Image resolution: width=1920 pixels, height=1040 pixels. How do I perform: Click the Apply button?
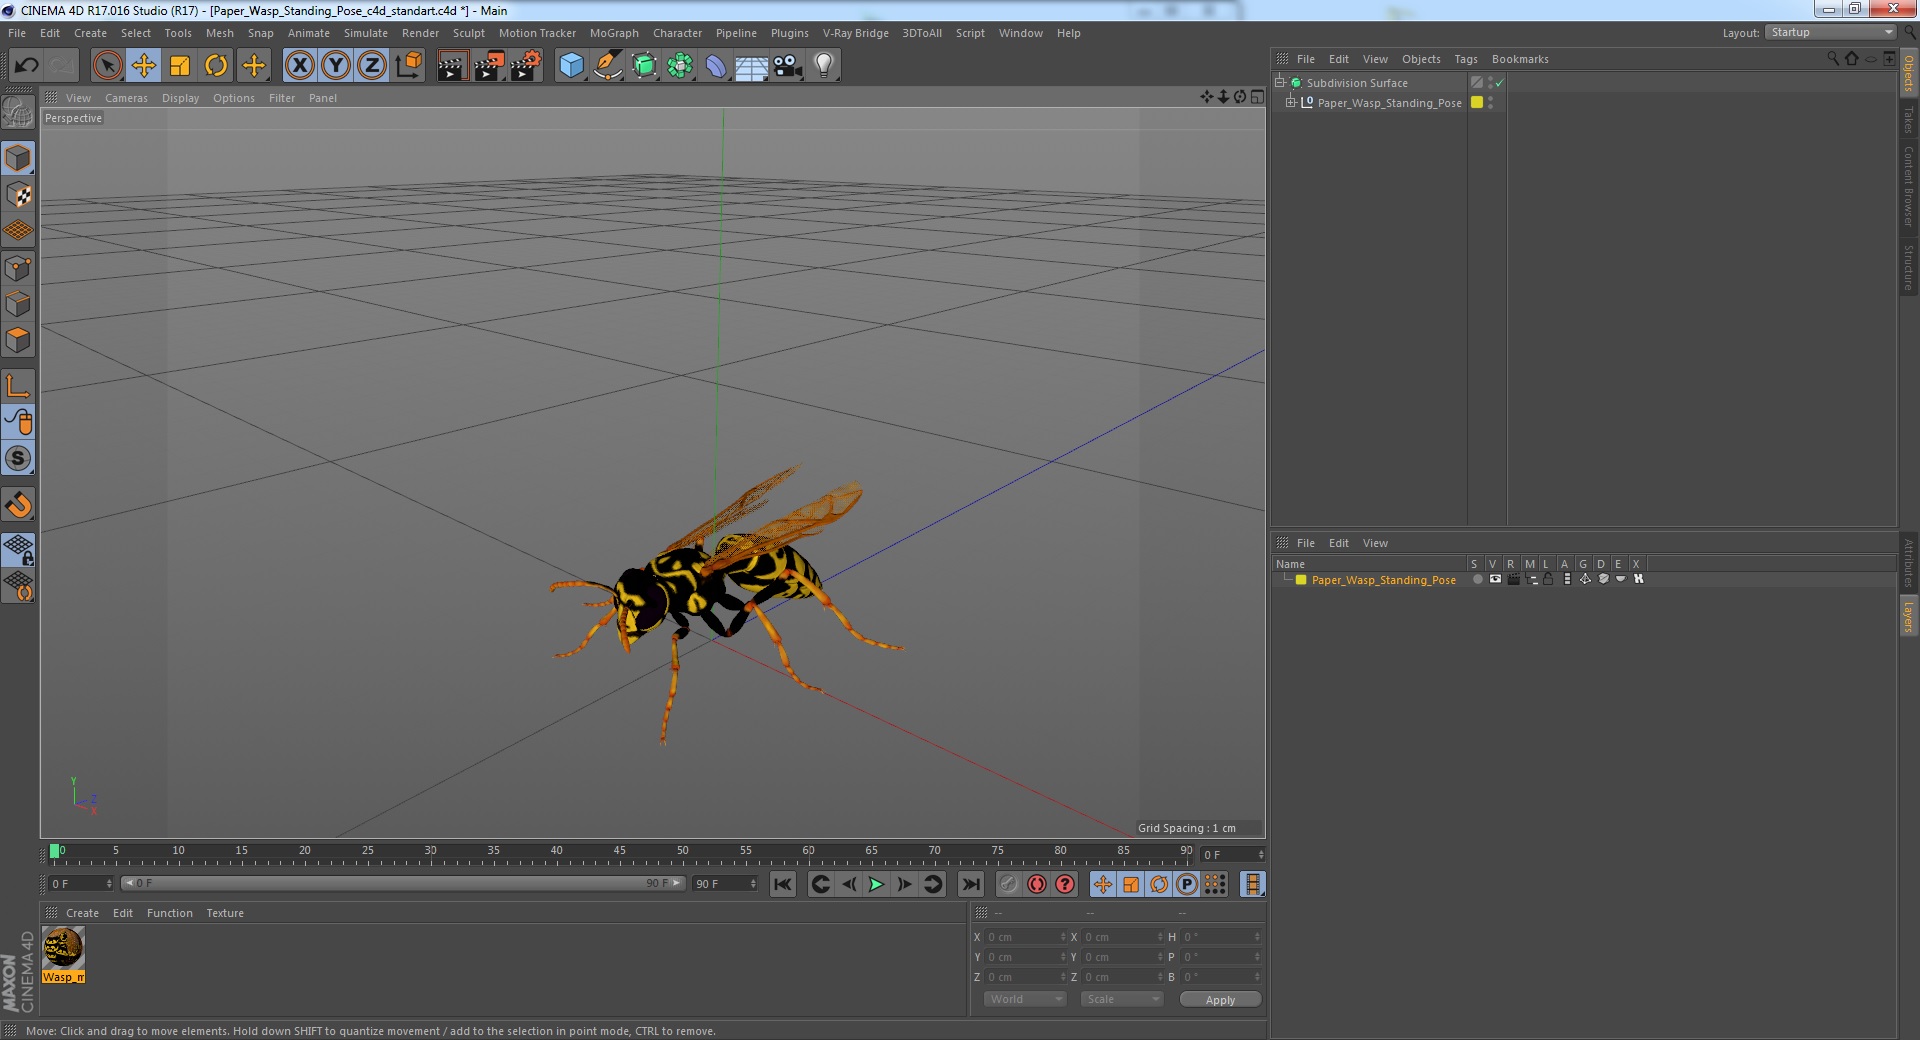tap(1220, 1000)
